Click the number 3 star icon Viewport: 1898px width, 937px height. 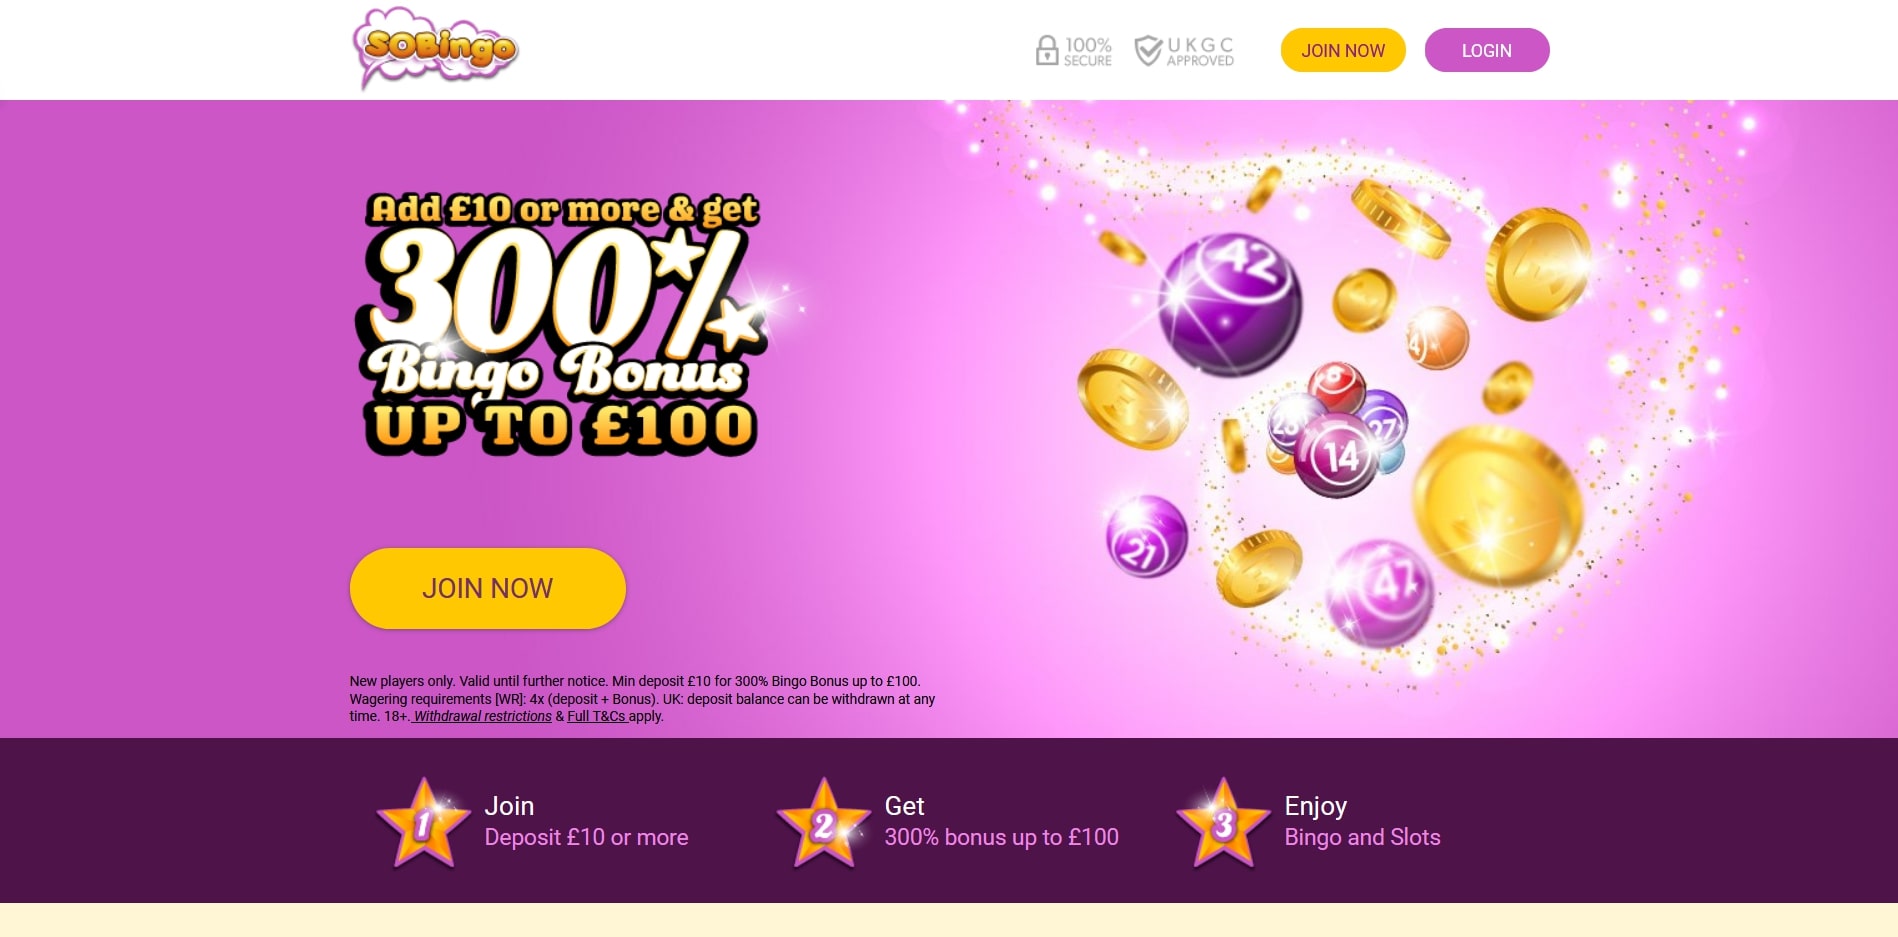(1224, 823)
